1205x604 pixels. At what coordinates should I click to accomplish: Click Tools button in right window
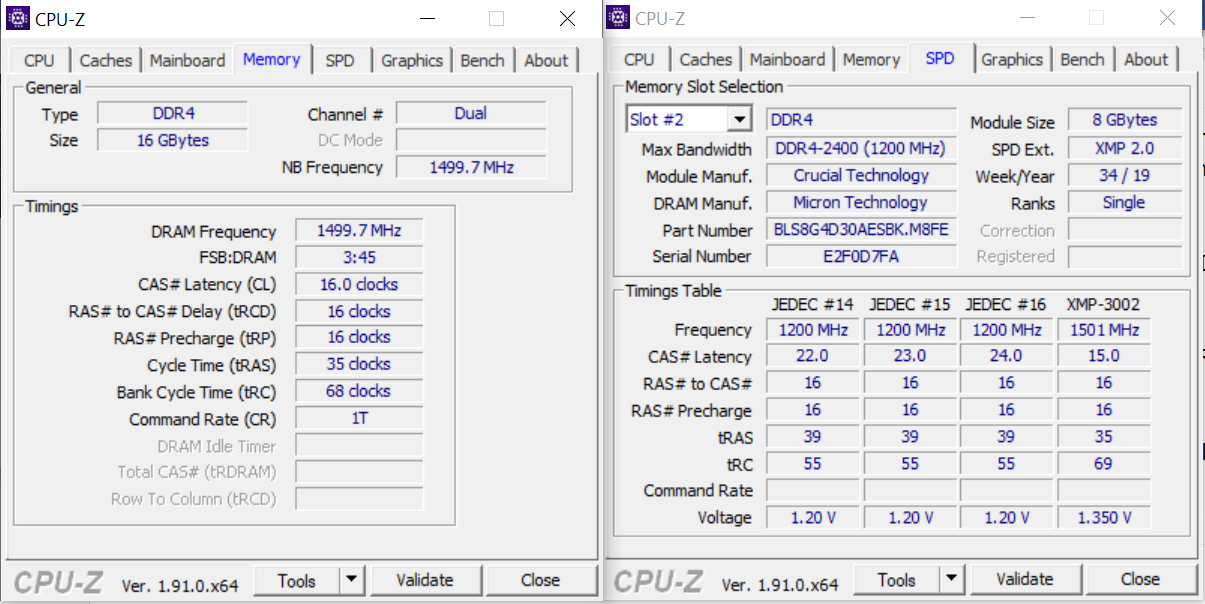897,580
